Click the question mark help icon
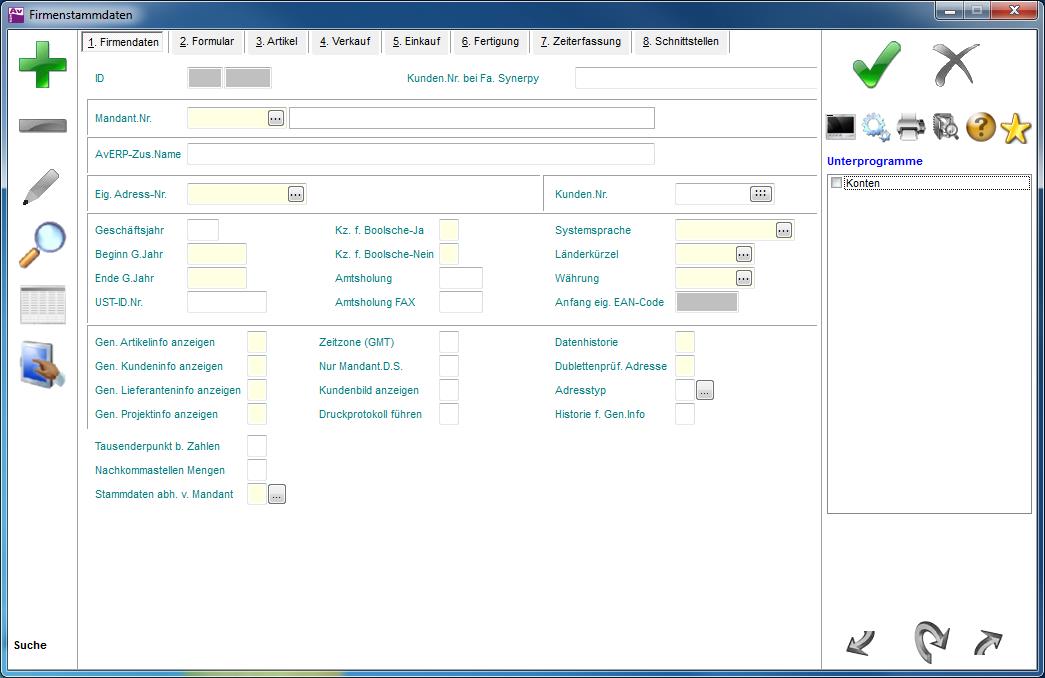 (980, 127)
